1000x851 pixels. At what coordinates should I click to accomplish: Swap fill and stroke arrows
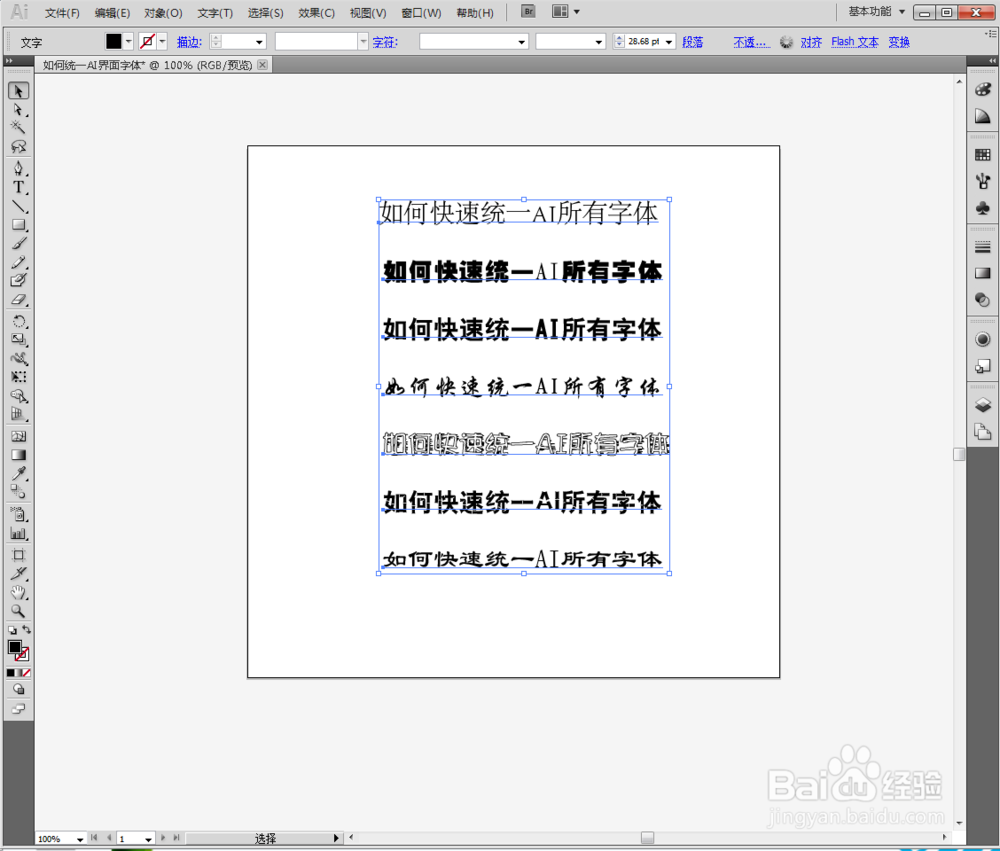click(27, 630)
